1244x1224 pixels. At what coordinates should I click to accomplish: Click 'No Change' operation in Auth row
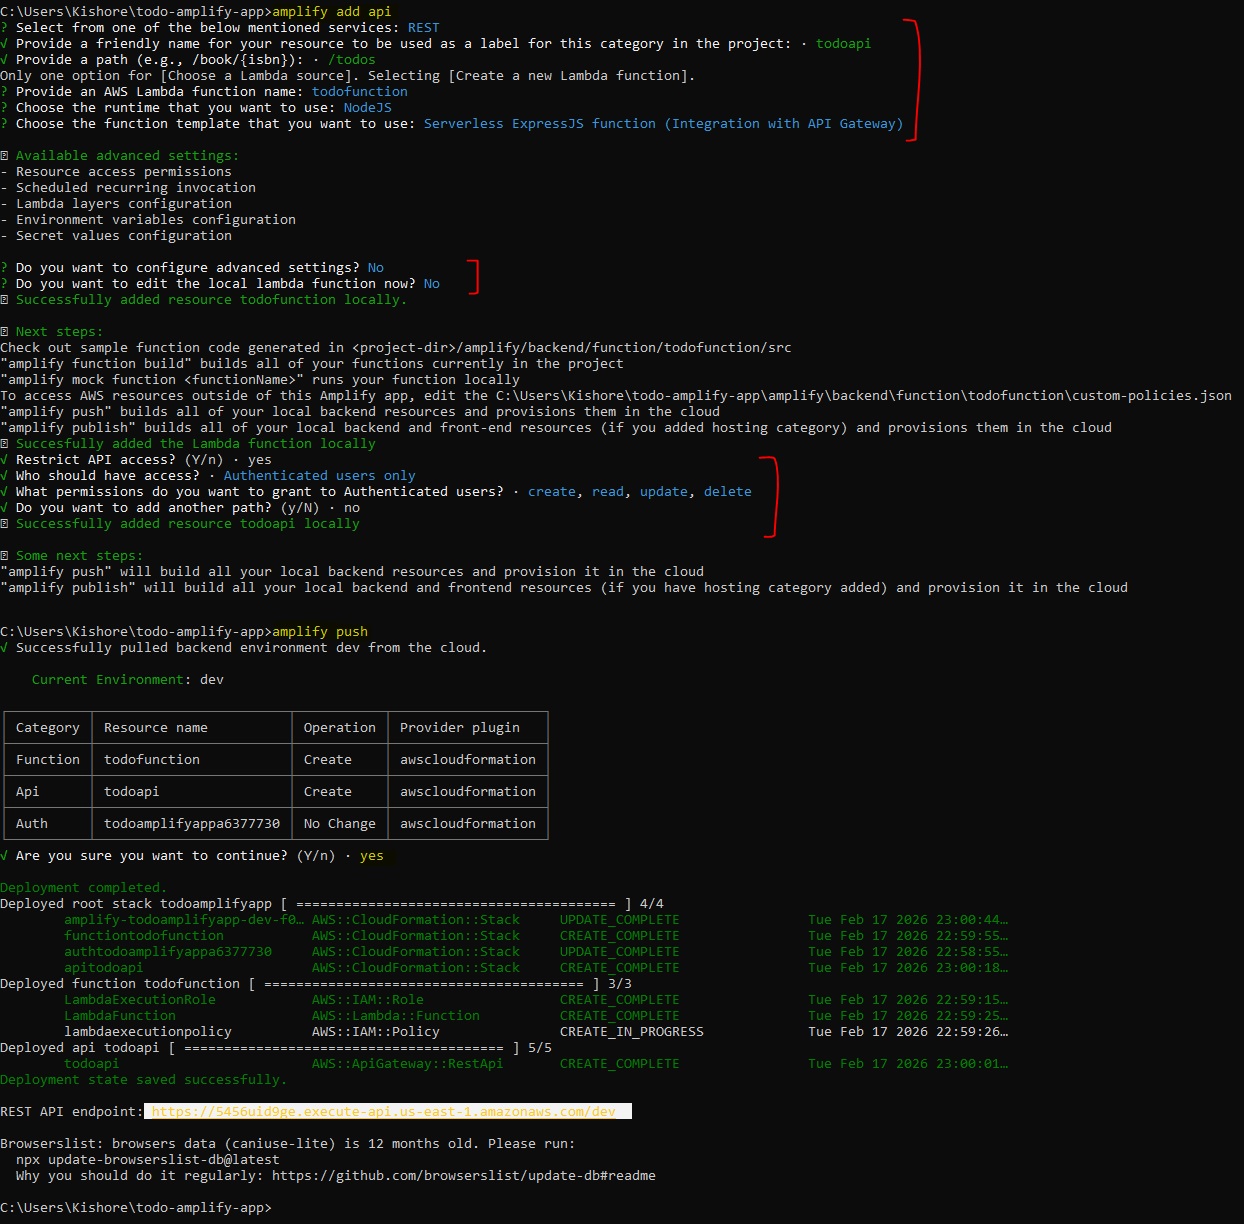[339, 823]
